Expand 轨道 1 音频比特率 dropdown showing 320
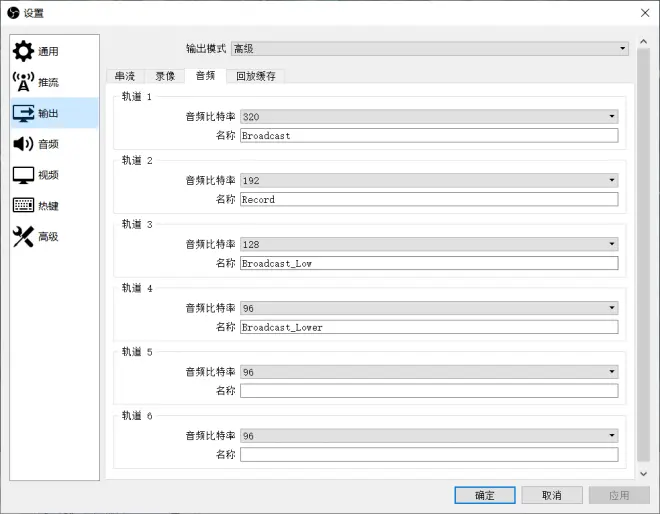 tap(429, 117)
